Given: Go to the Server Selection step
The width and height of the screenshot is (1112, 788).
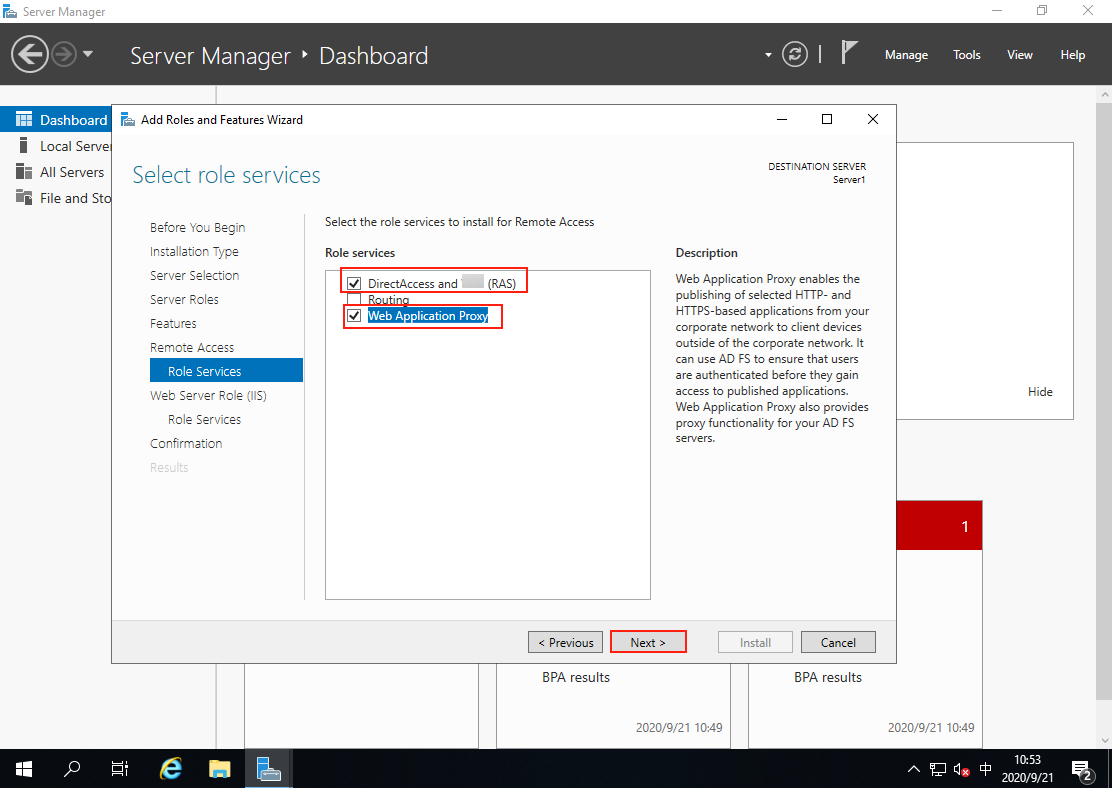Looking at the screenshot, I should pos(194,275).
